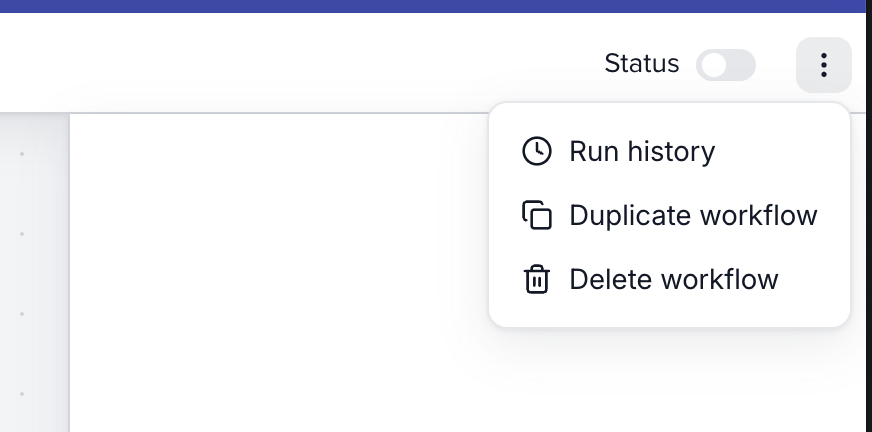The image size is (872, 432).
Task: Click the clock icon beside Run history
Action: (537, 151)
